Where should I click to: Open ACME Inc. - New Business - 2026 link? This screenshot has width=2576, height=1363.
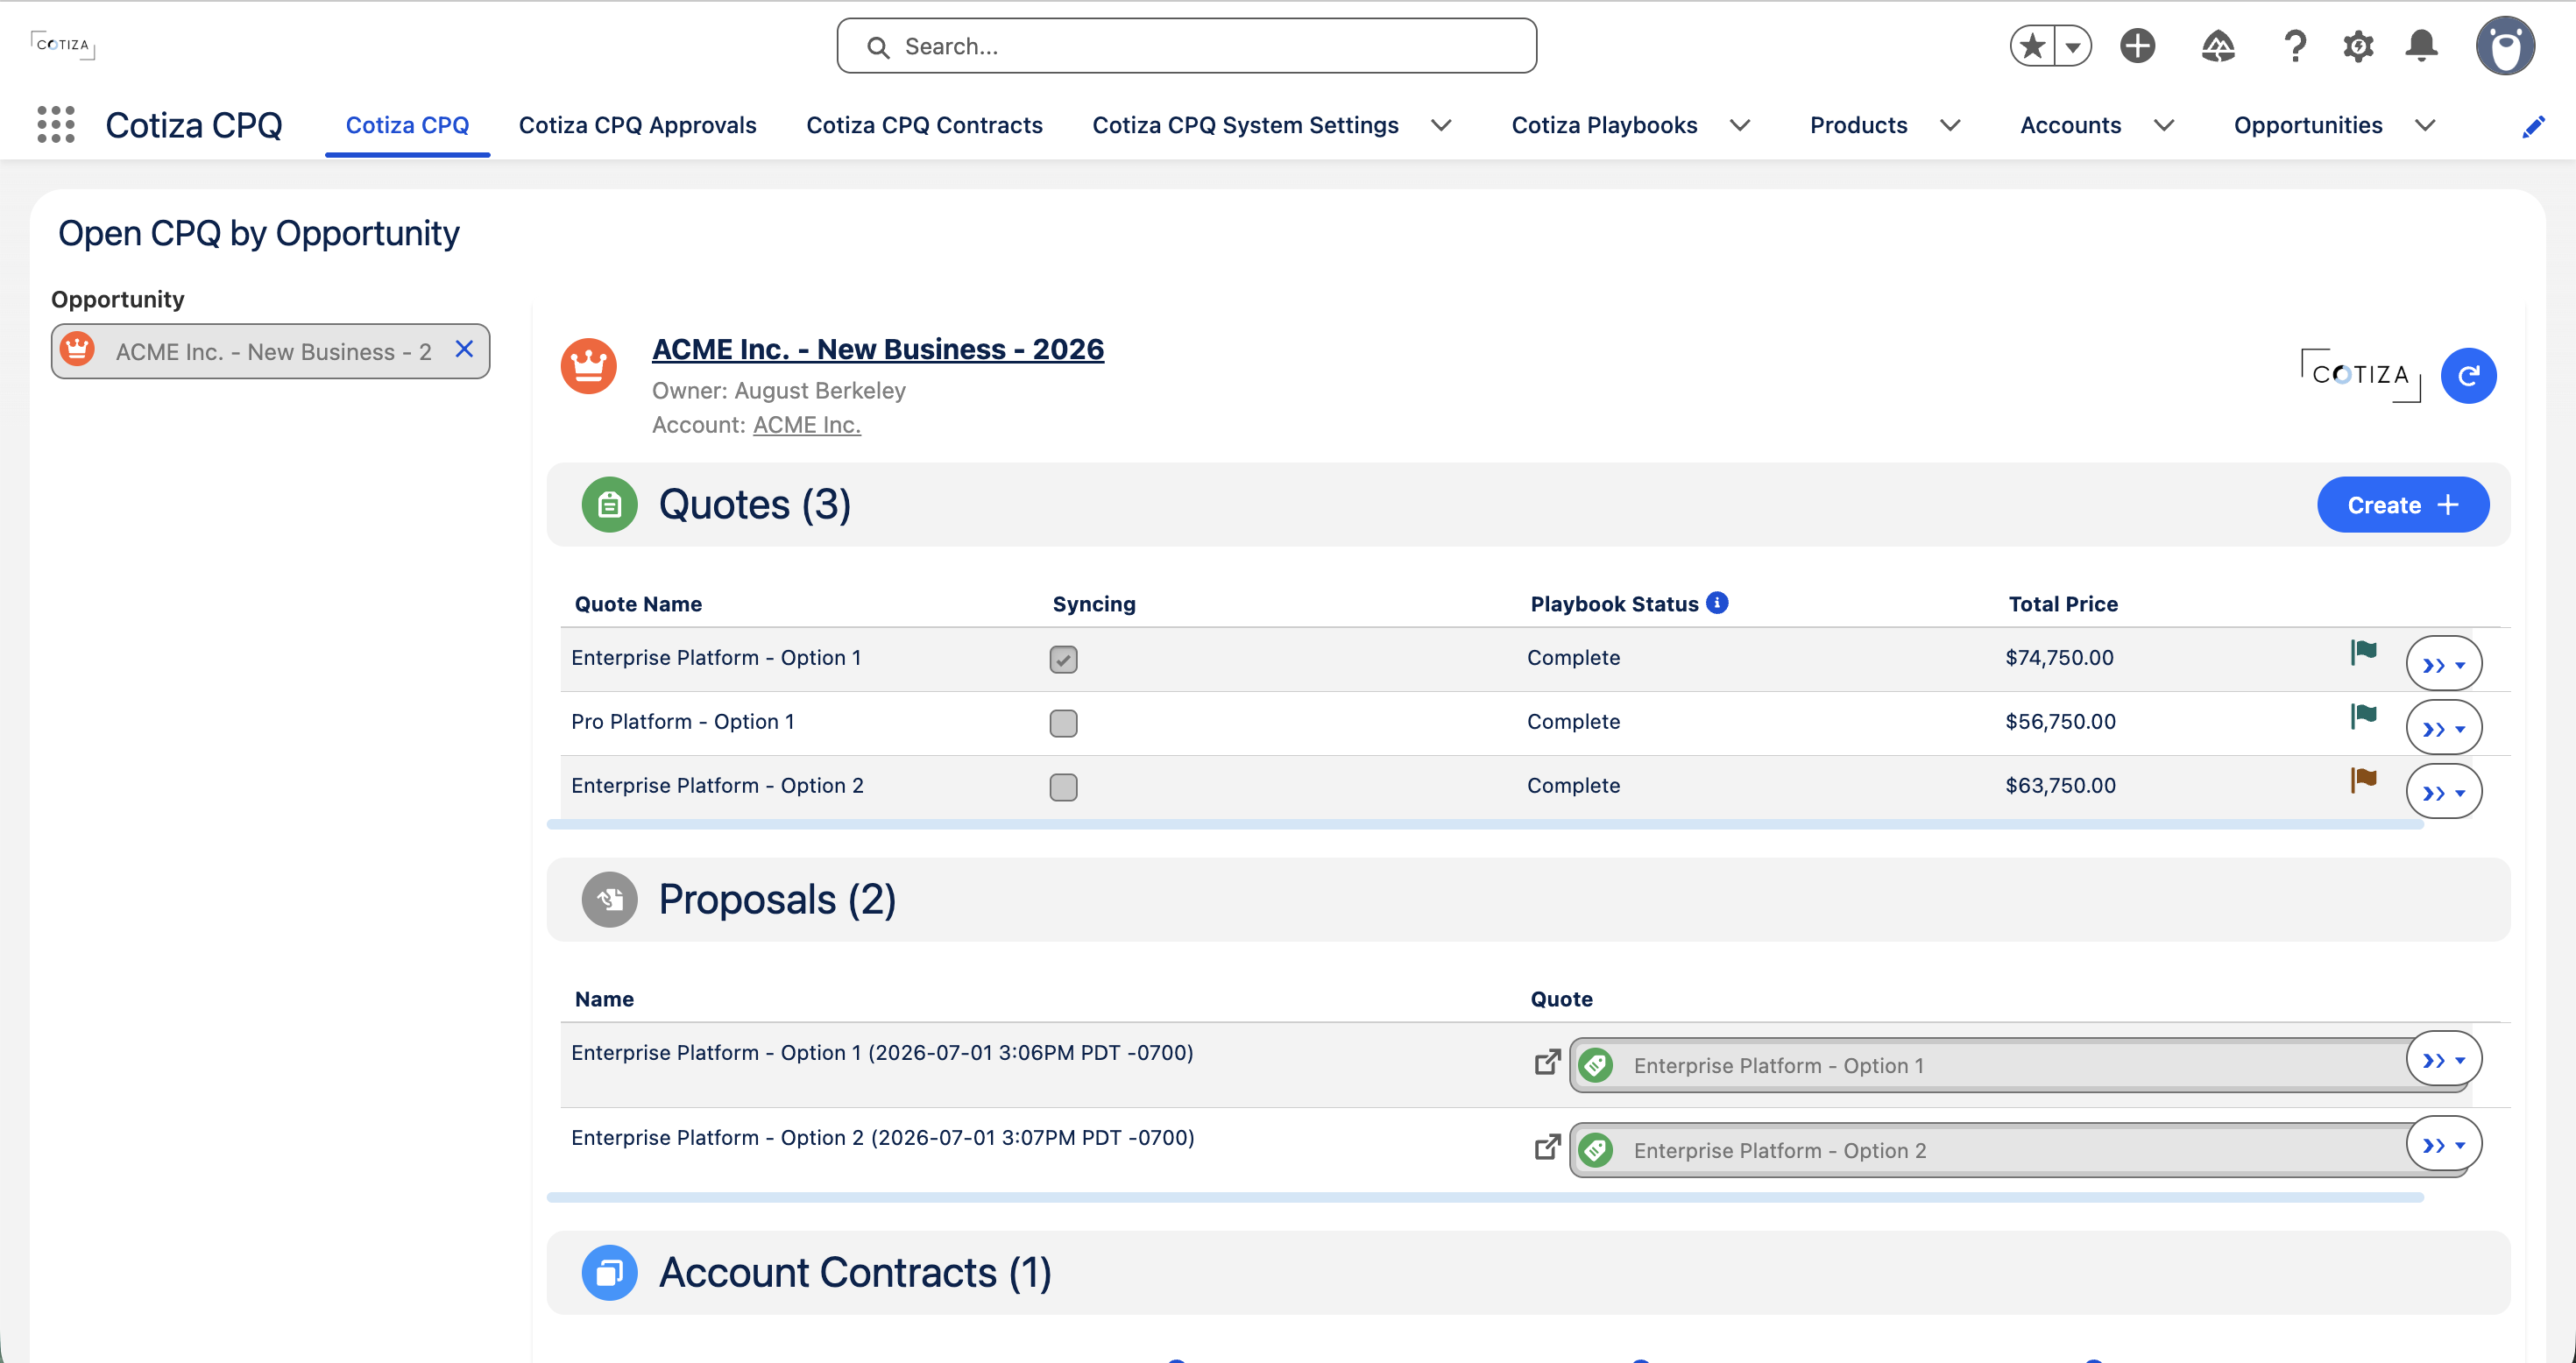(878, 349)
